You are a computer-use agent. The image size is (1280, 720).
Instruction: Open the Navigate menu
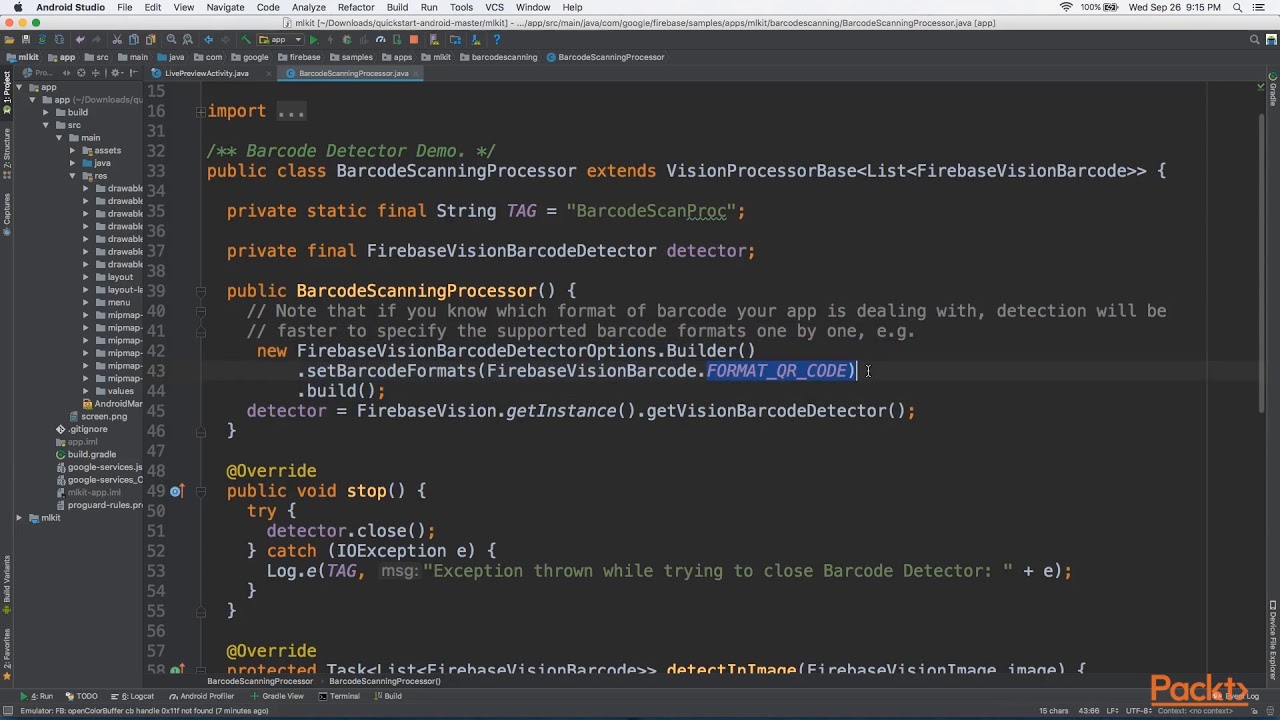pos(225,7)
